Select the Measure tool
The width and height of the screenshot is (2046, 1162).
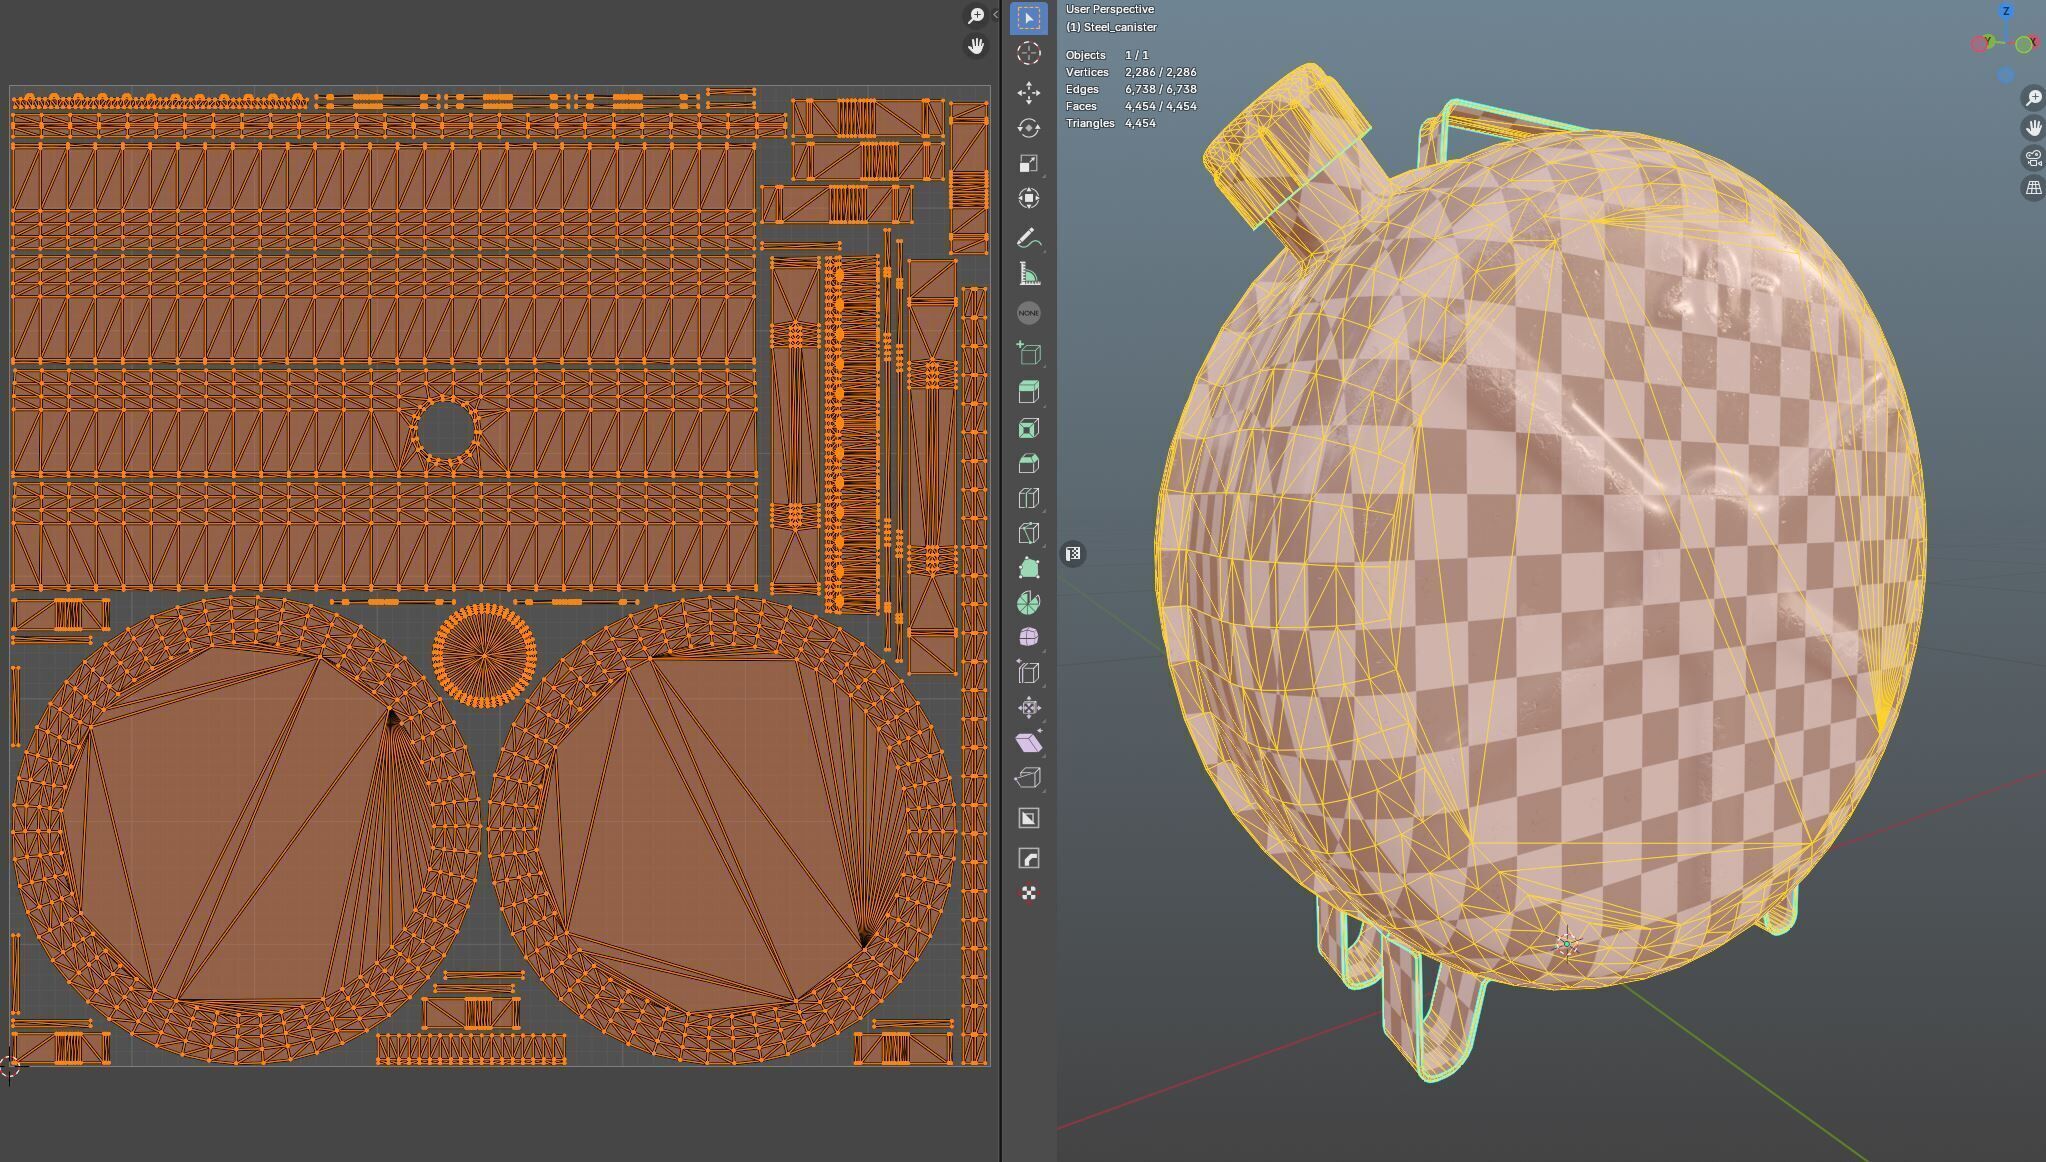pyautogui.click(x=1028, y=274)
